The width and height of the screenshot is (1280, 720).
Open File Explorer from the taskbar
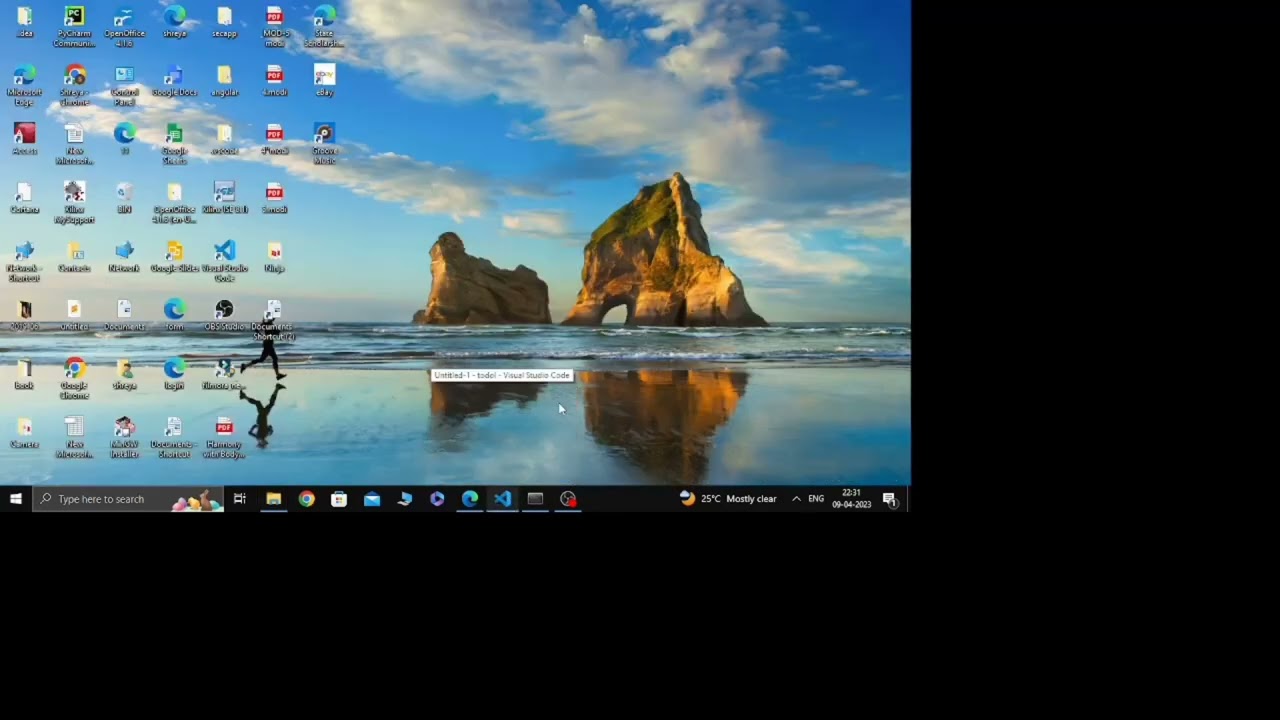273,499
